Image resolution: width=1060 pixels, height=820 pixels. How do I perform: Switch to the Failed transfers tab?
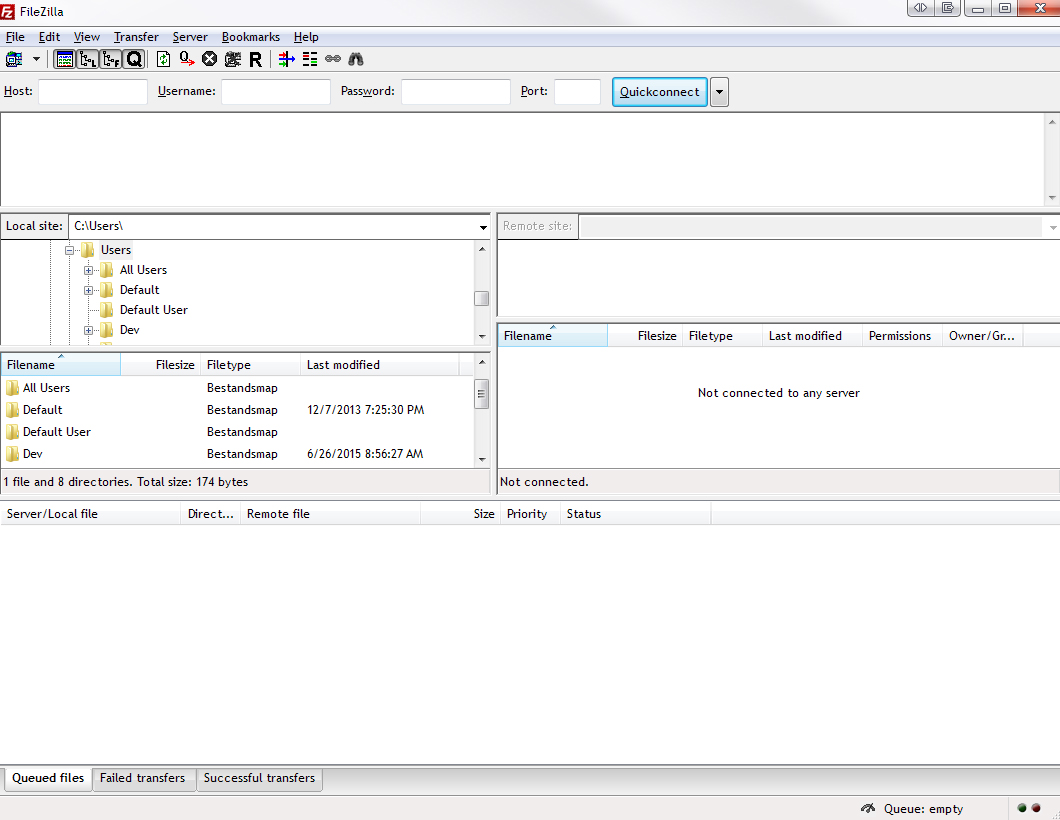pos(143,778)
